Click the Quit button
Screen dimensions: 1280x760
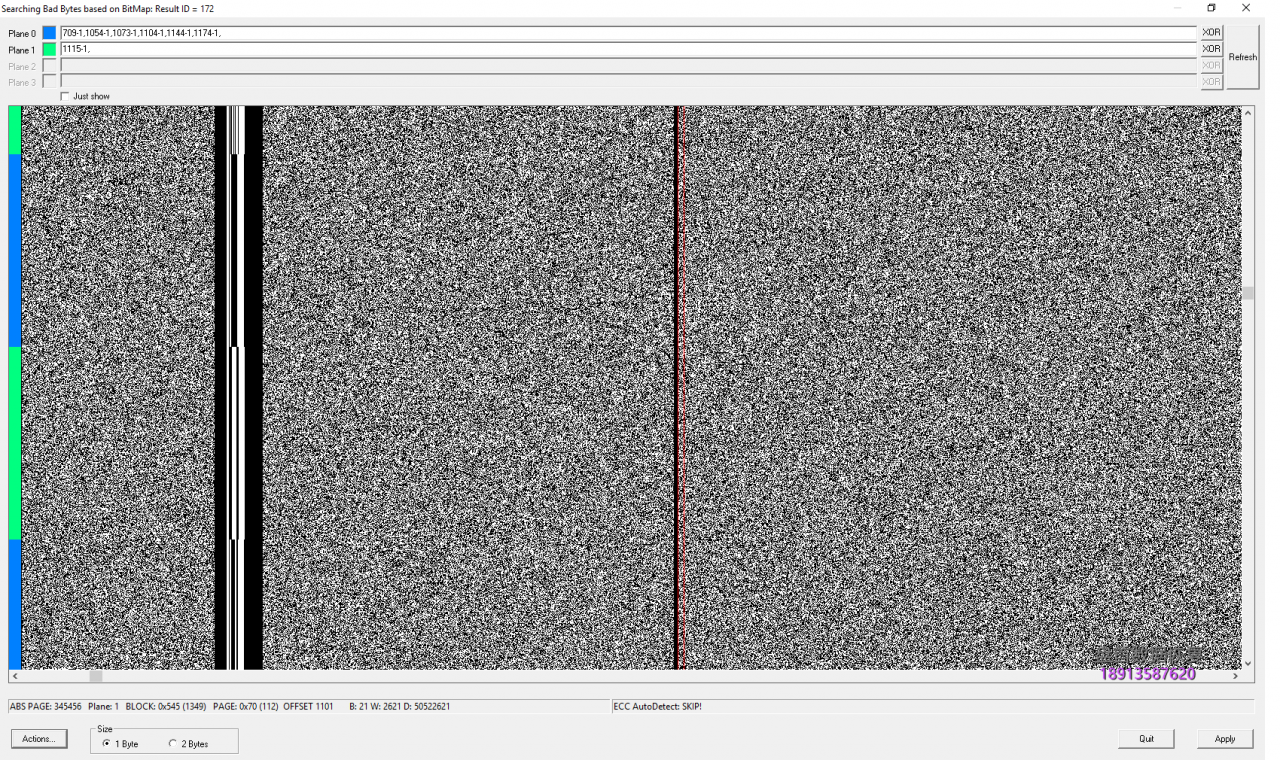[x=1146, y=739]
